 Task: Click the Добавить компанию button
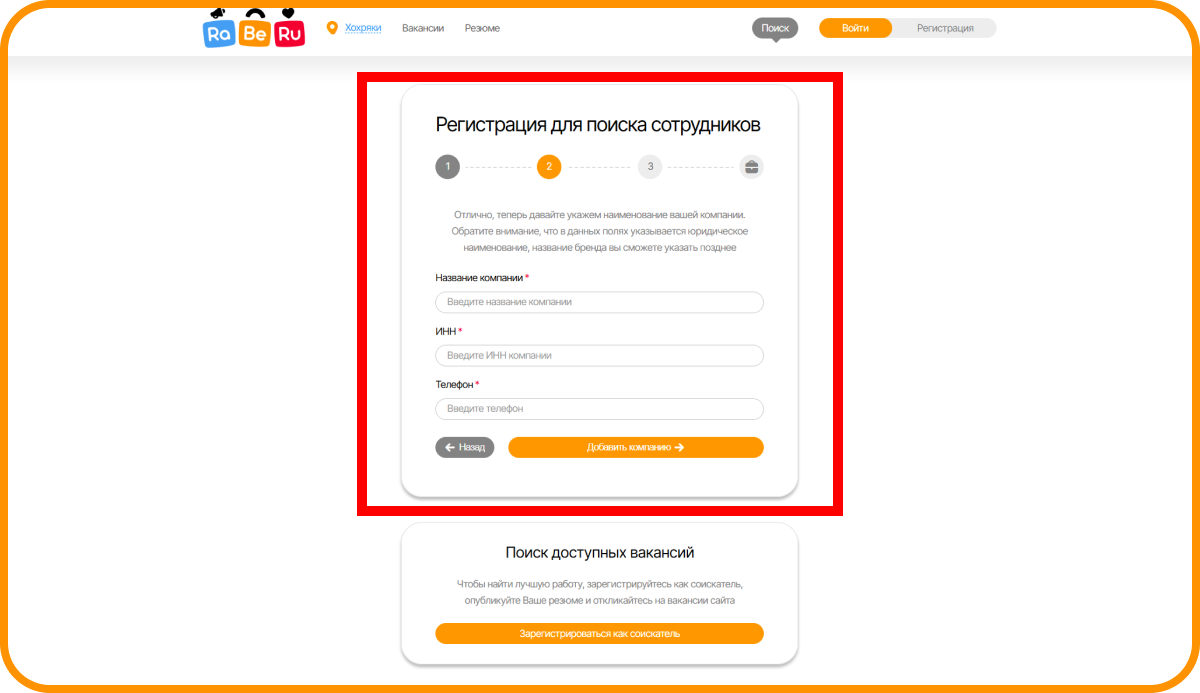[636, 447]
